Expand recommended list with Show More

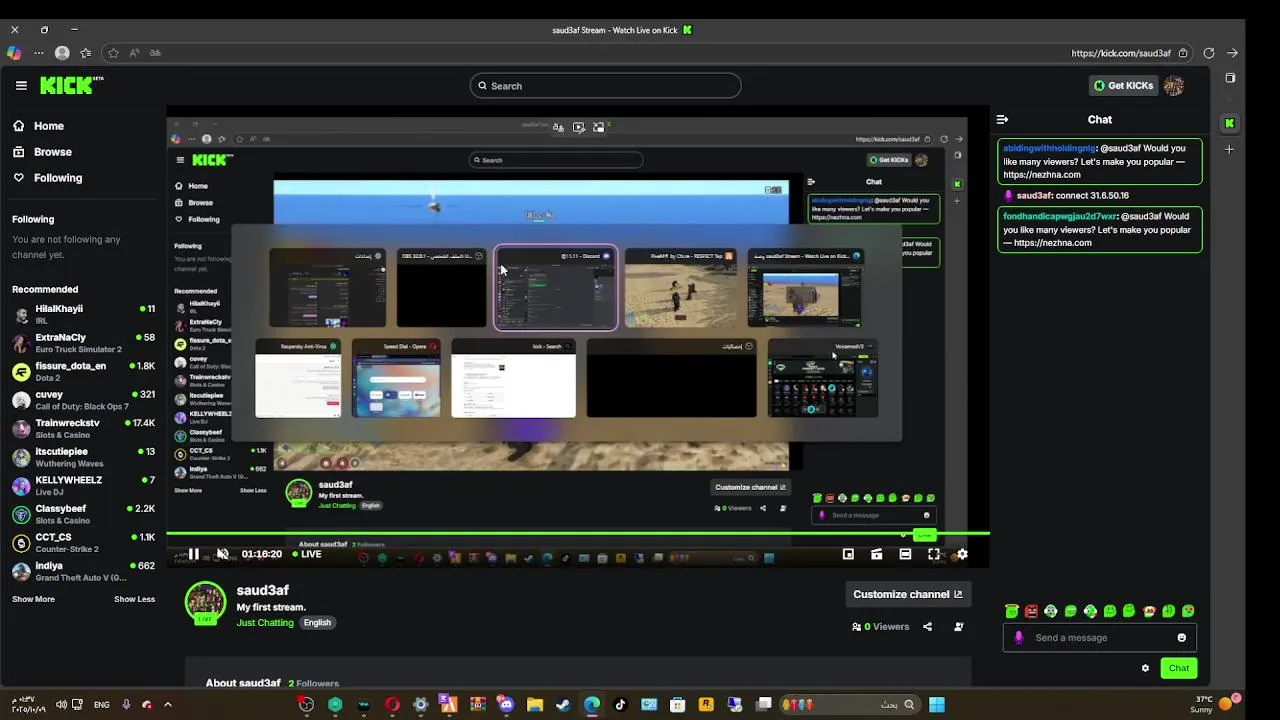point(33,599)
